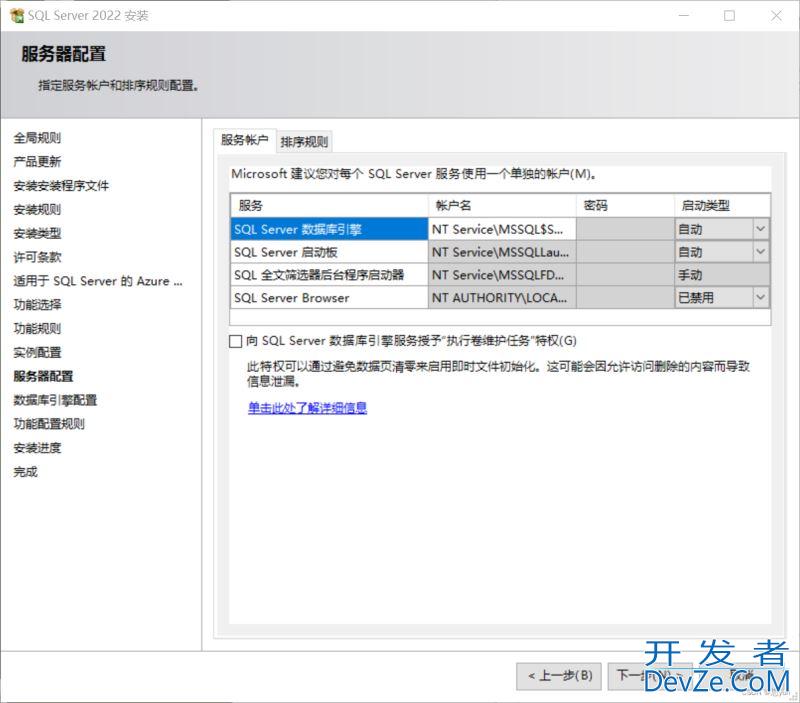Select 功能规则 step in sidebar
800x703 pixels.
37,329
